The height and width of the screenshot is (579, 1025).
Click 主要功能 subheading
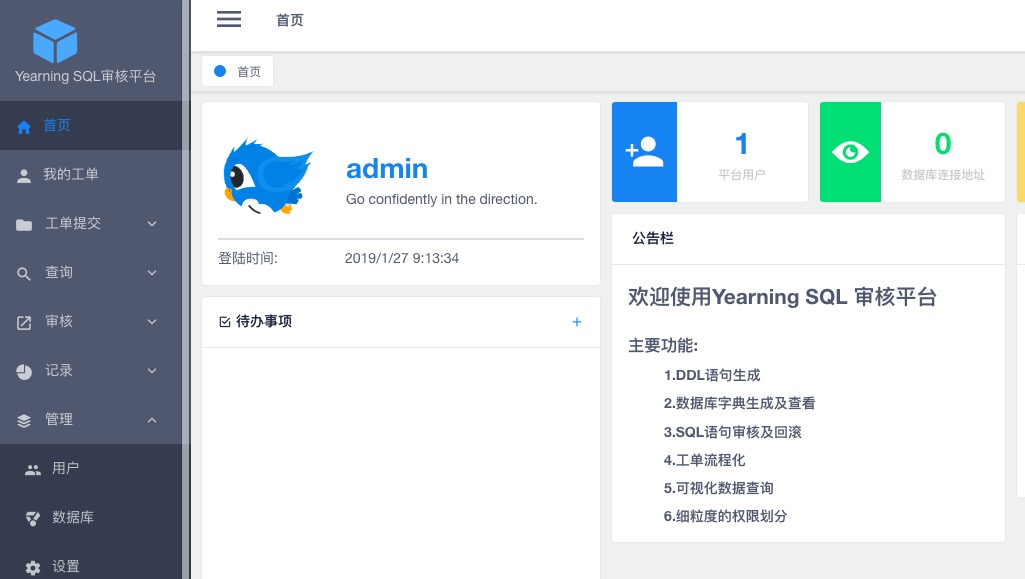[x=663, y=346]
